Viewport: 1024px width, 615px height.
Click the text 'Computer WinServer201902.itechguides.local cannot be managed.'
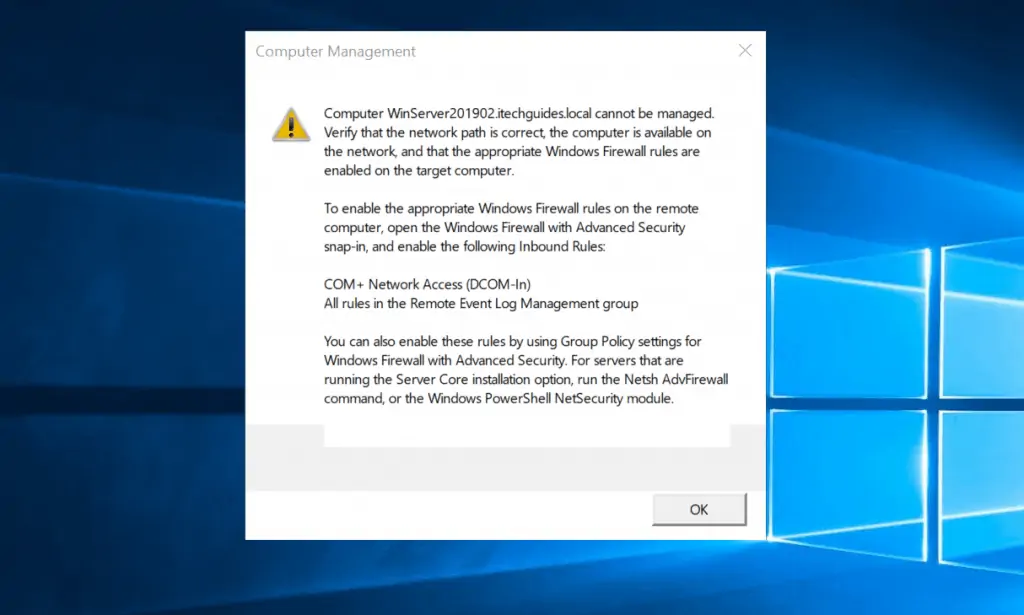(x=519, y=114)
